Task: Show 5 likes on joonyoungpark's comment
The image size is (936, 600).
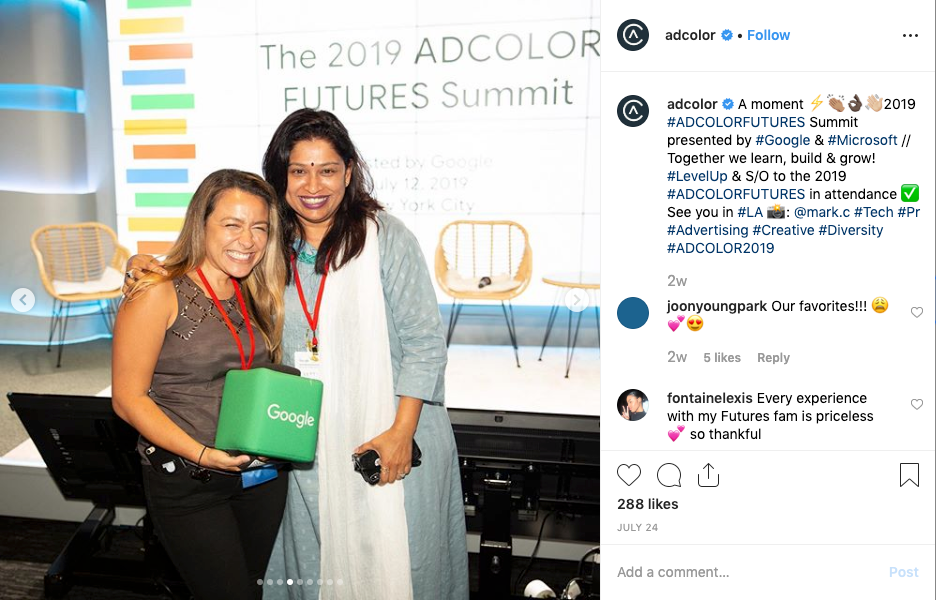Action: [722, 358]
